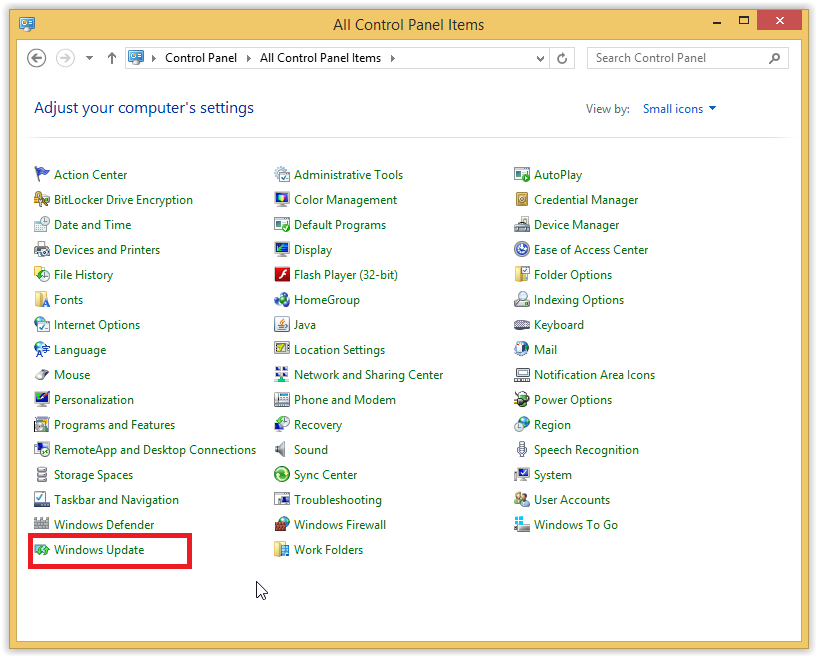Expand the arrow before Control Panel breadcrumb
817x657 pixels.
[x=154, y=58]
